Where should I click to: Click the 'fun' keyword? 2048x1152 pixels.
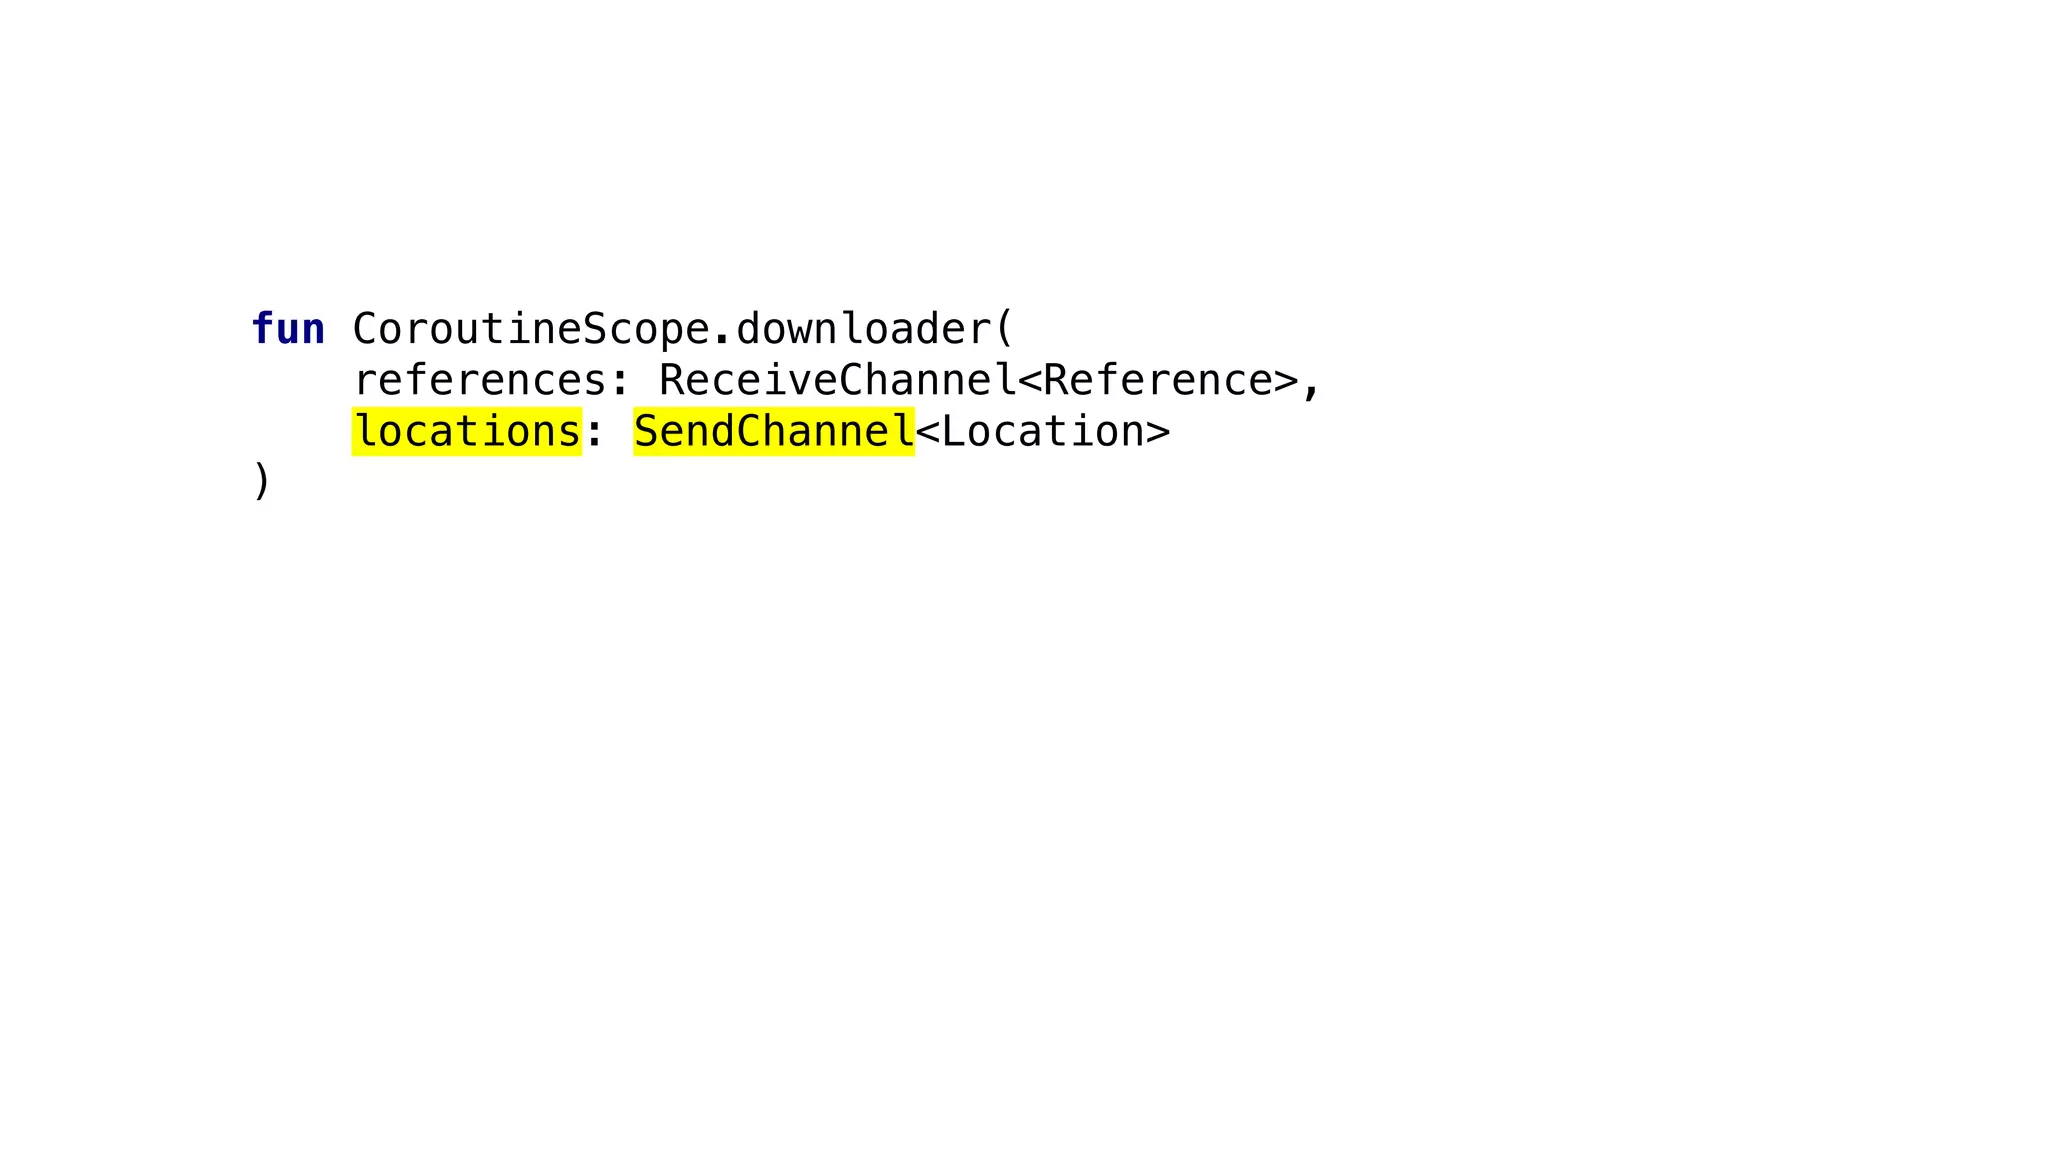click(288, 329)
